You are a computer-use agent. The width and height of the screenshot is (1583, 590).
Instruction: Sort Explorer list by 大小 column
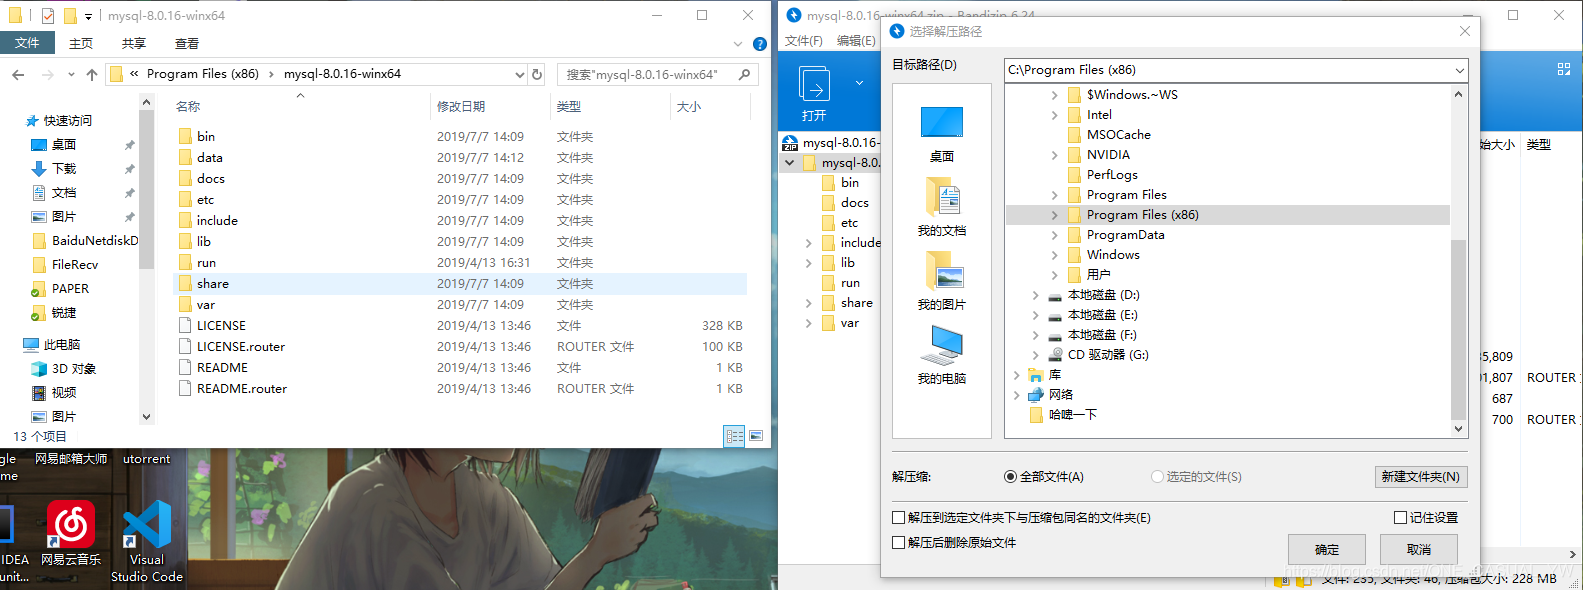(x=689, y=106)
